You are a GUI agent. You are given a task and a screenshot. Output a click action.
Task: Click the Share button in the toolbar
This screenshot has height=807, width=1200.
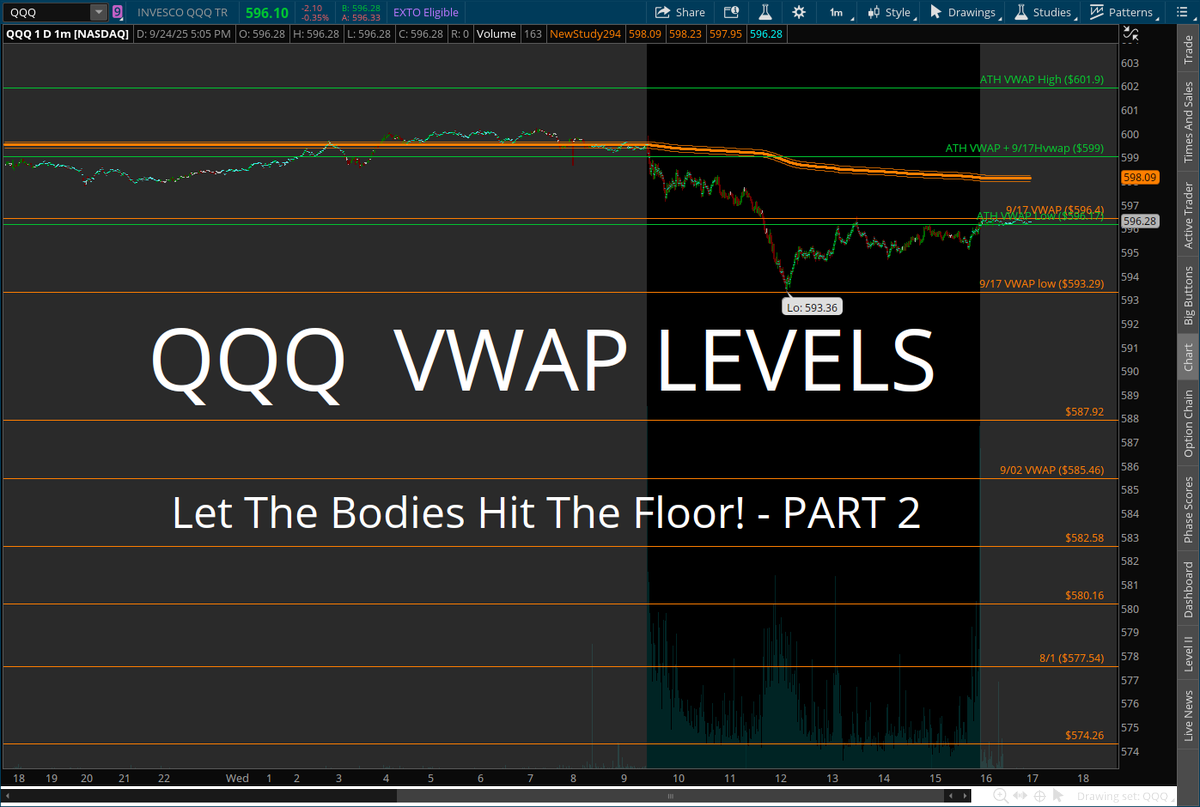pyautogui.click(x=680, y=12)
